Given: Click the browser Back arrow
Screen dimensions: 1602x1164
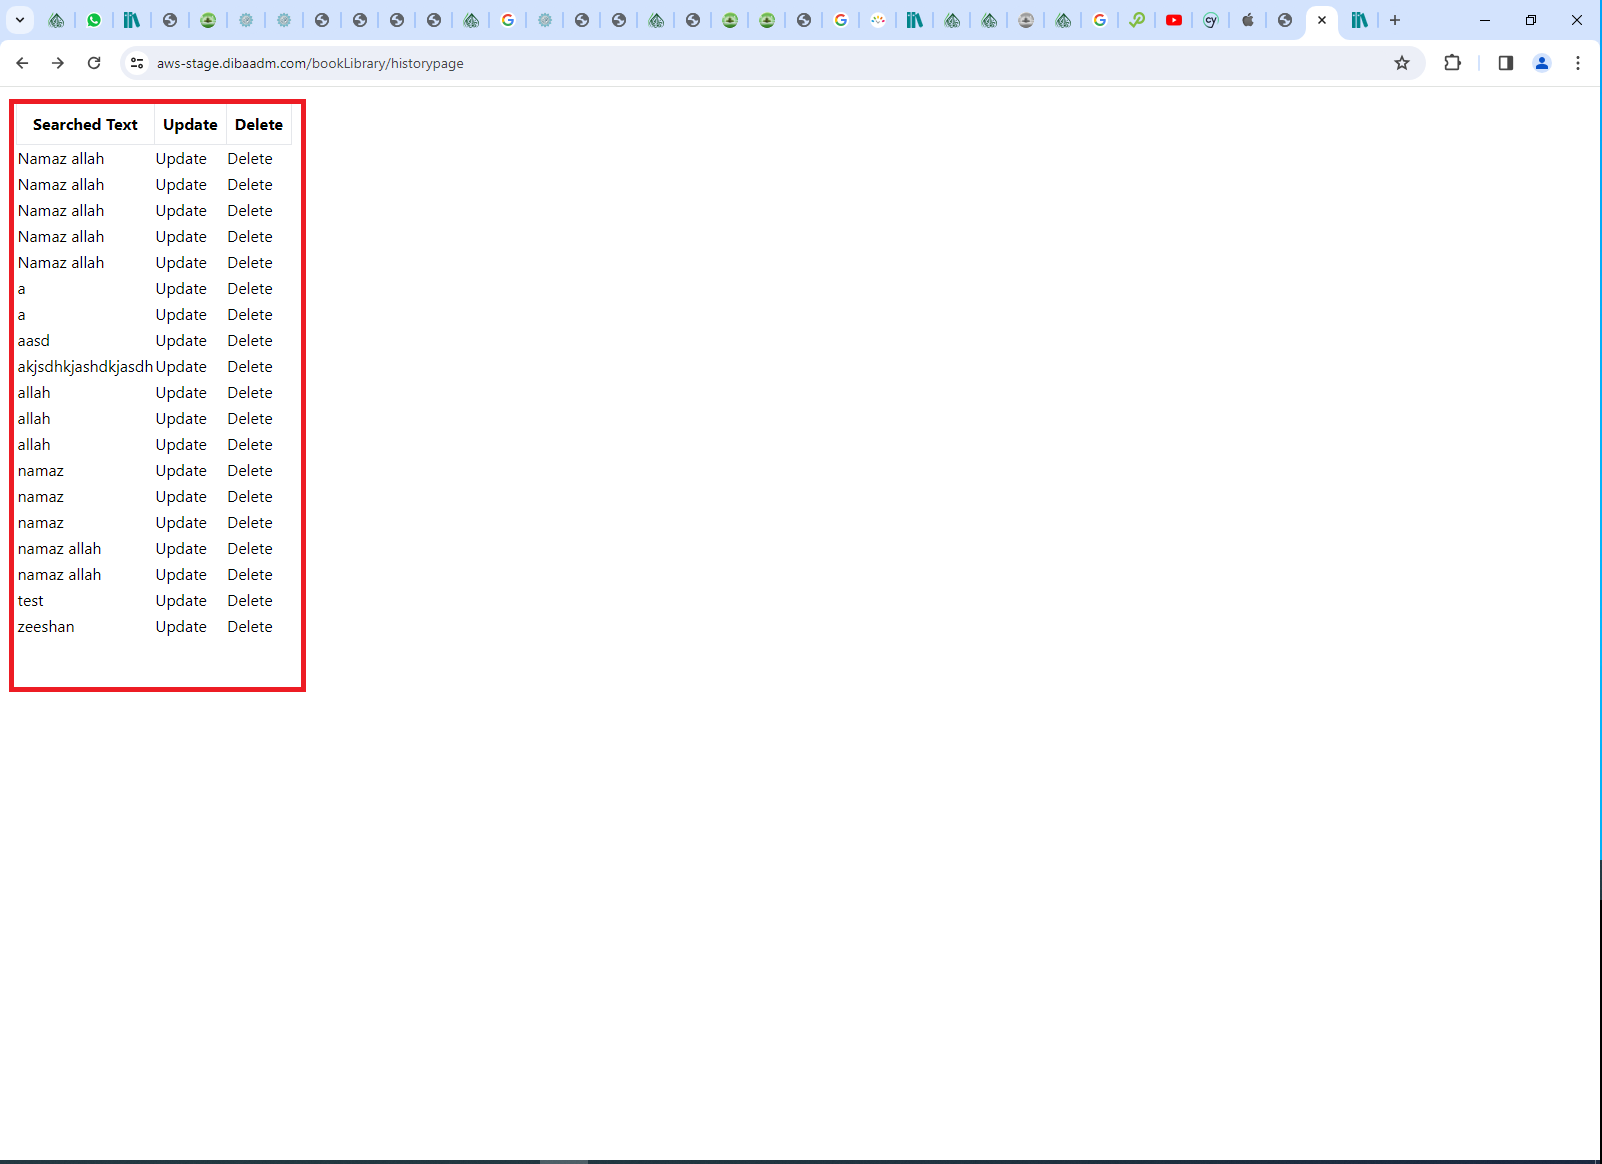Looking at the screenshot, I should click(x=22, y=63).
